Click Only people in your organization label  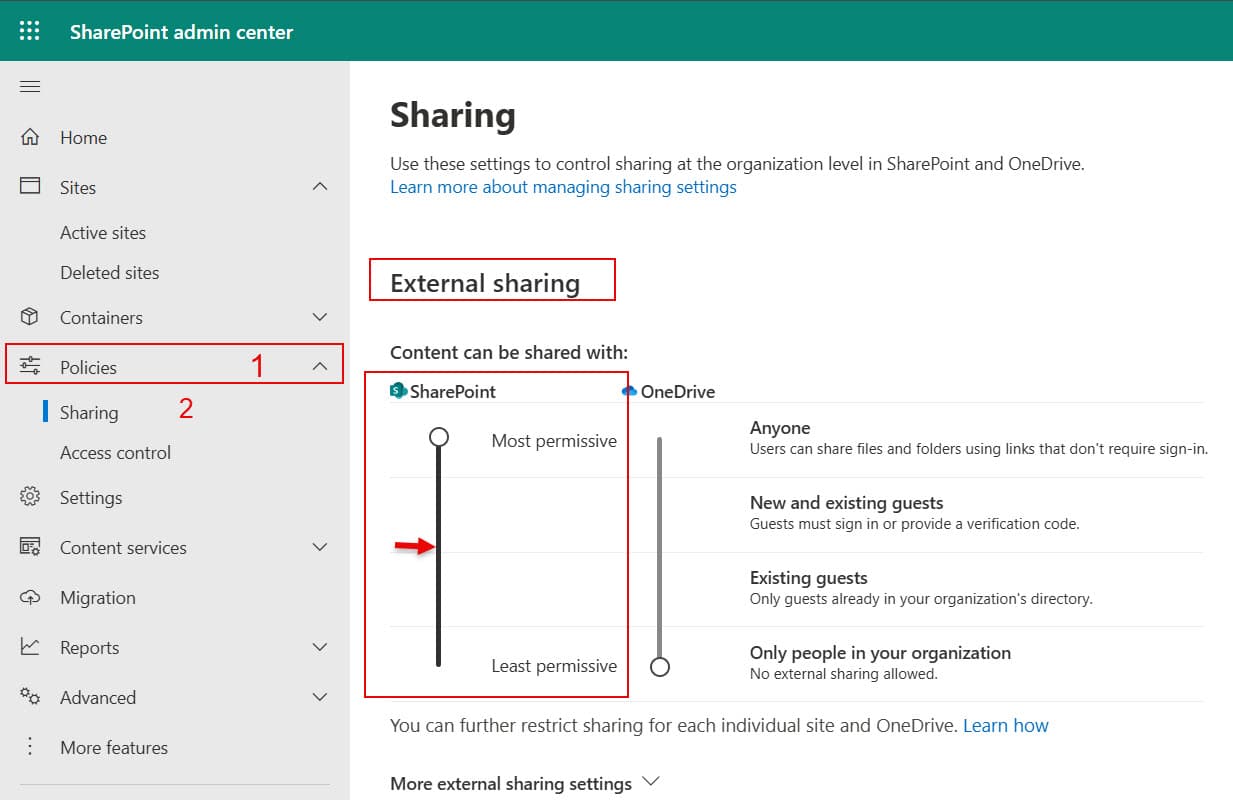[880, 653]
